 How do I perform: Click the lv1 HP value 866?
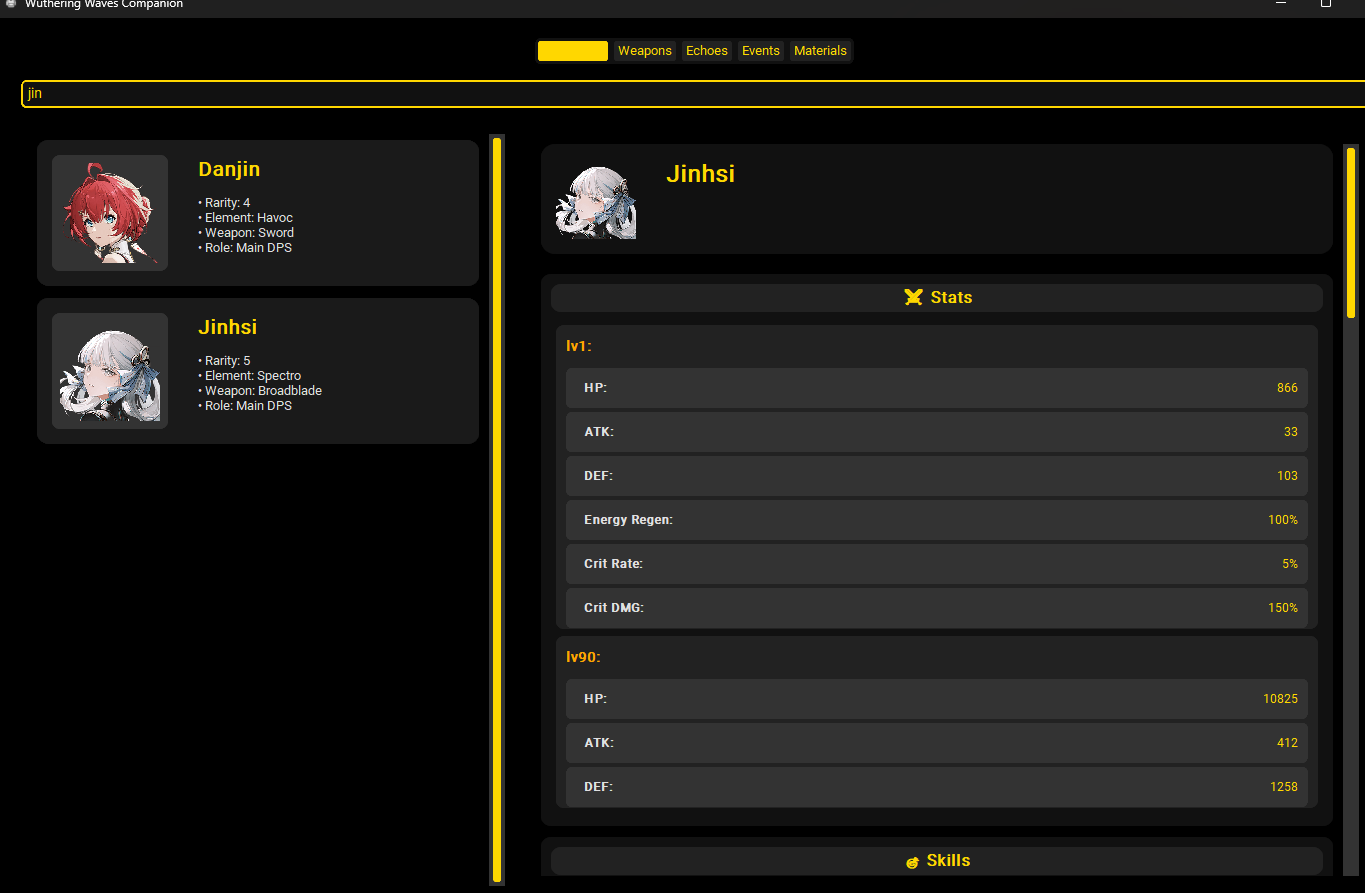point(1287,388)
